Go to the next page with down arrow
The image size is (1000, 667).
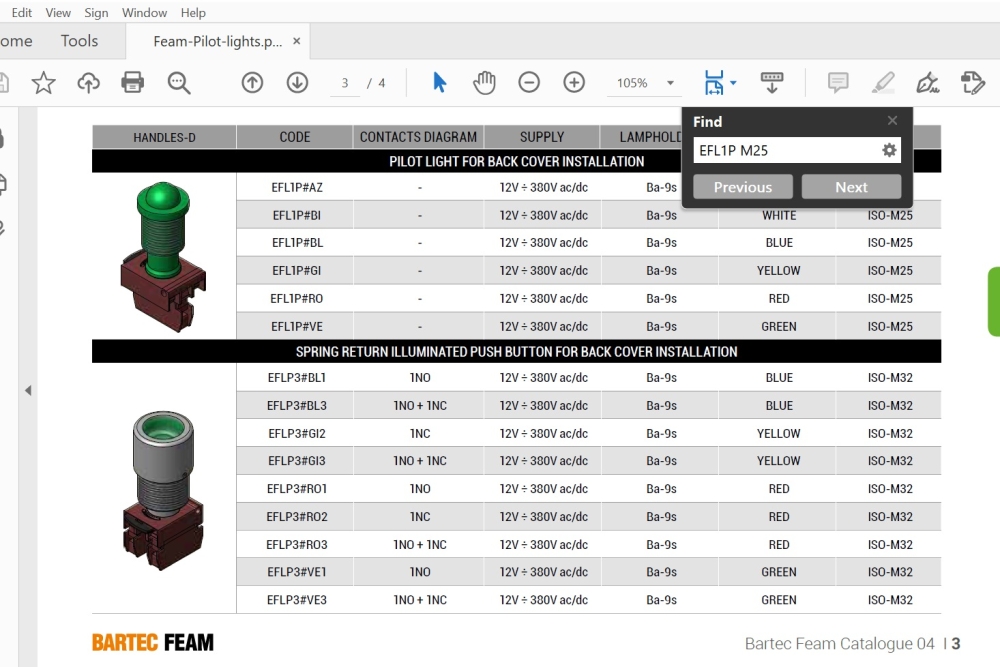pyautogui.click(x=297, y=83)
